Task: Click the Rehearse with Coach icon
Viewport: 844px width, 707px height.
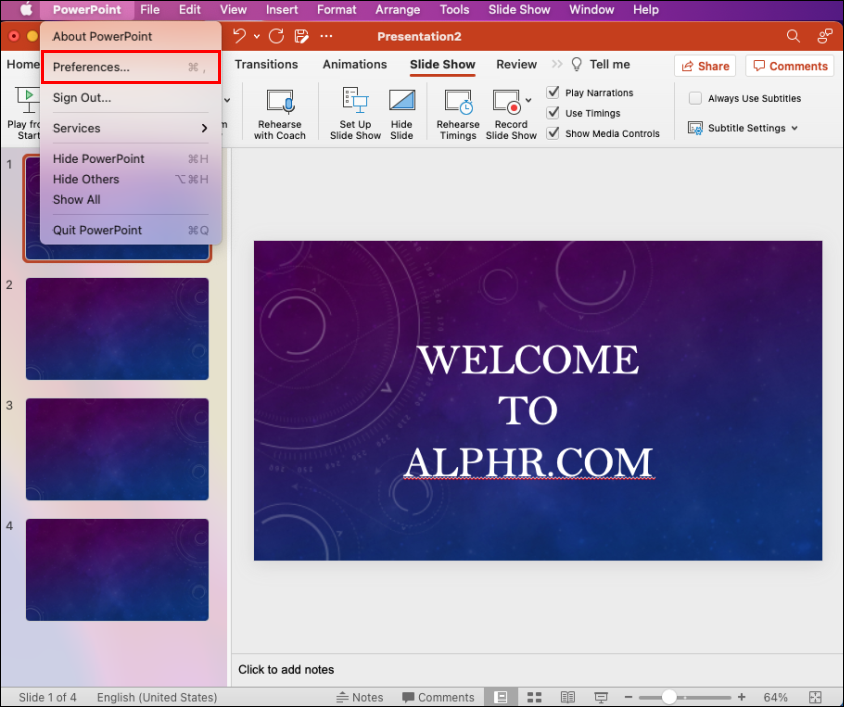Action: (x=279, y=101)
